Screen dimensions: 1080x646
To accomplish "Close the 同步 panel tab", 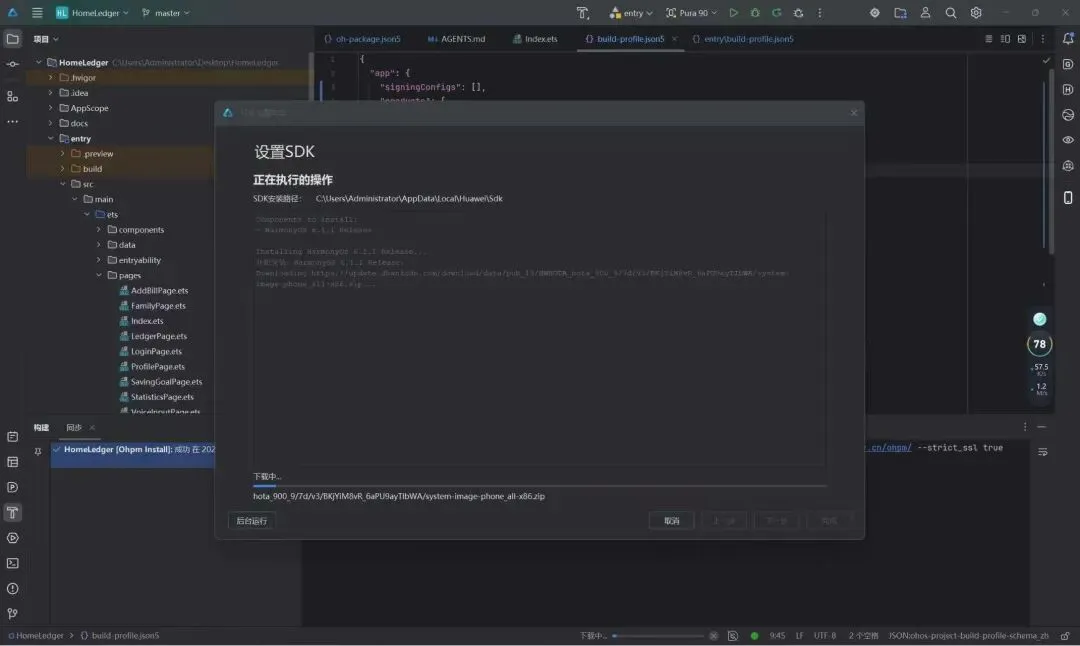I will click(x=92, y=428).
